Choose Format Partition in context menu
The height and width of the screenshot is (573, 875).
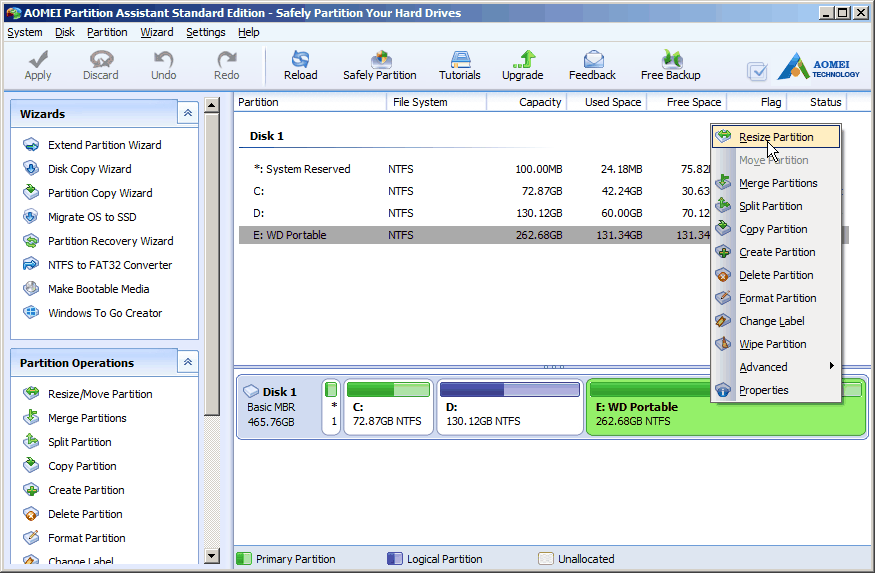tap(776, 298)
